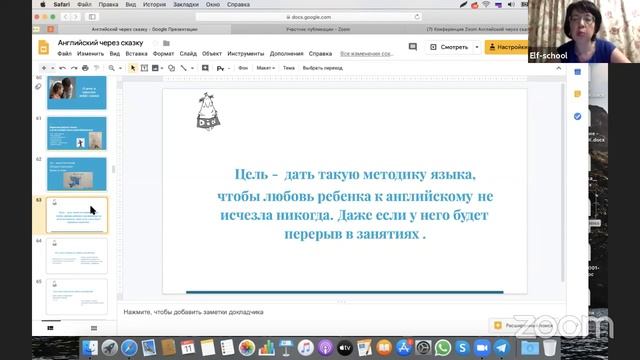
Task: Select slide 61 thumbnail
Action: coord(77,133)
